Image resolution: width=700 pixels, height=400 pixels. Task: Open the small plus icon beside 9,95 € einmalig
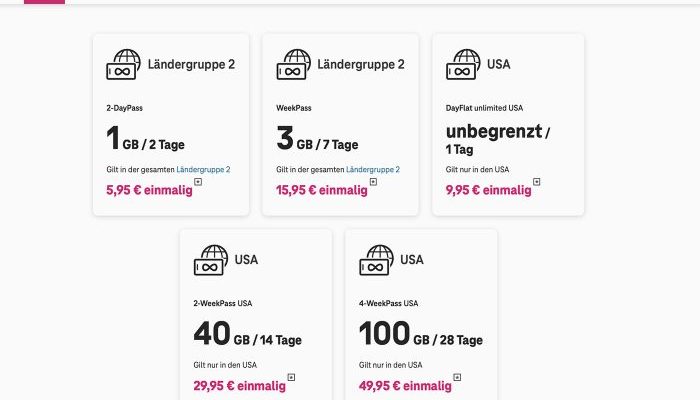536,182
